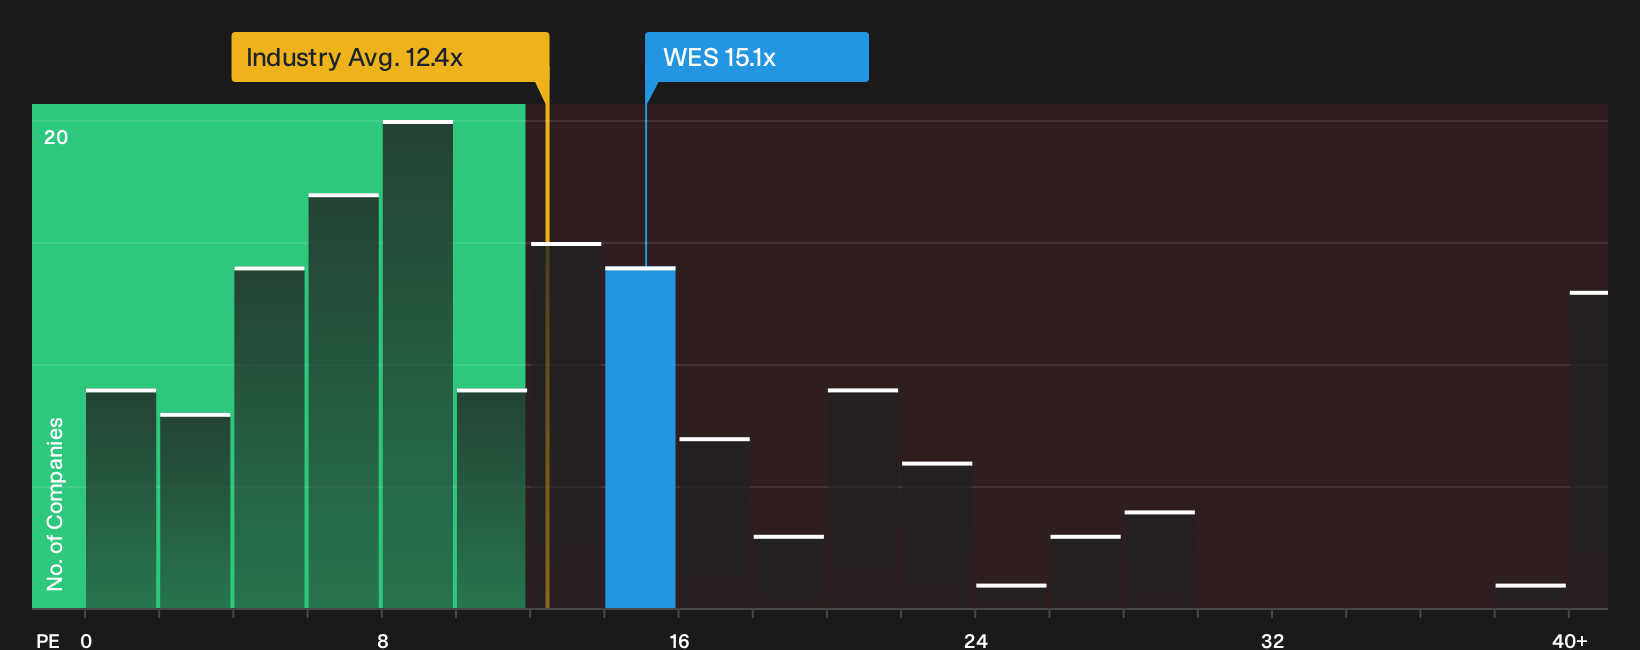Select the dark bar just after industry average
The width and height of the screenshot is (1640, 650).
point(566,426)
